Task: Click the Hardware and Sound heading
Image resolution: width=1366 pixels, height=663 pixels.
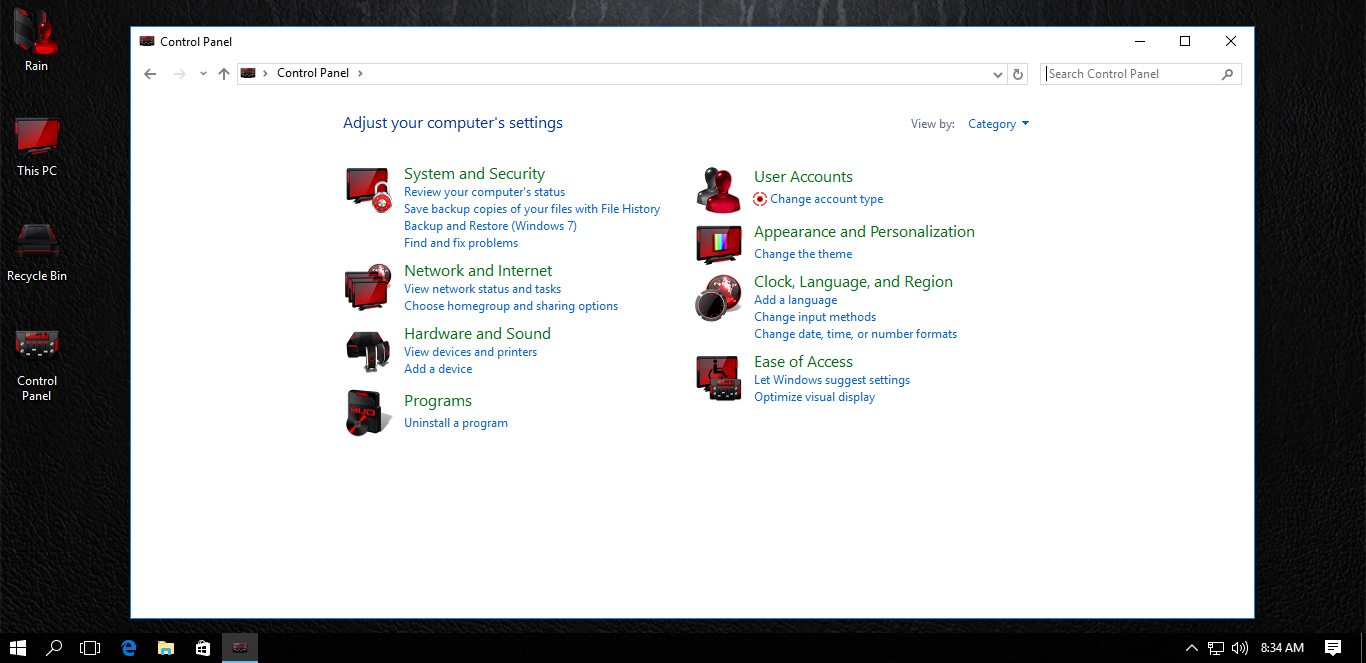Action: (x=477, y=334)
